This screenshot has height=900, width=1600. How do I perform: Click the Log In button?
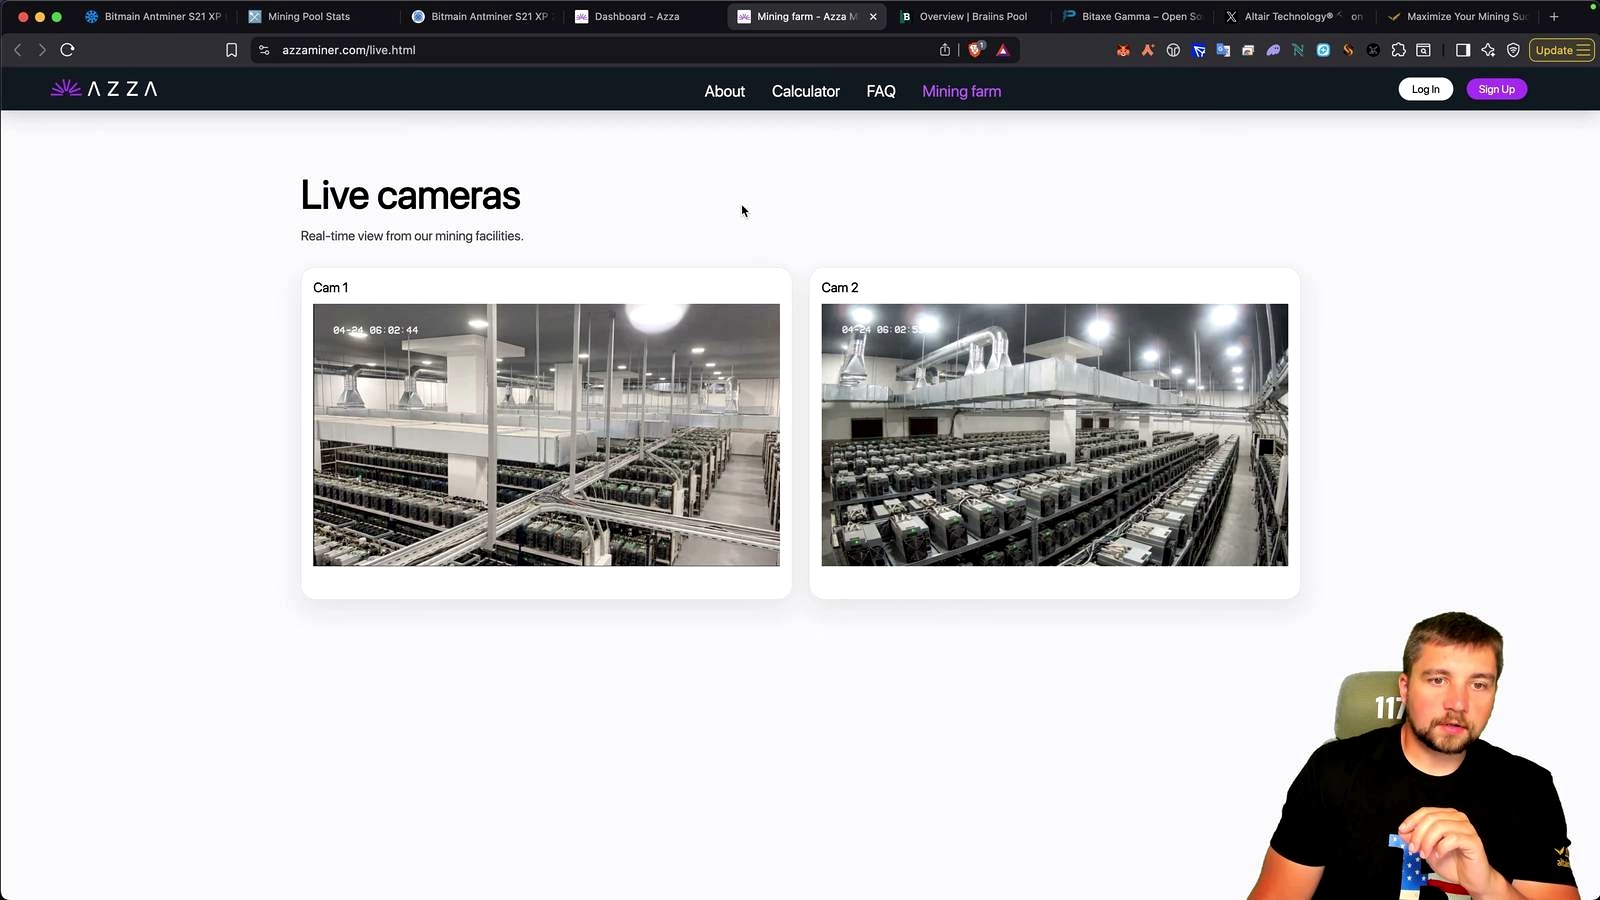pos(1425,89)
